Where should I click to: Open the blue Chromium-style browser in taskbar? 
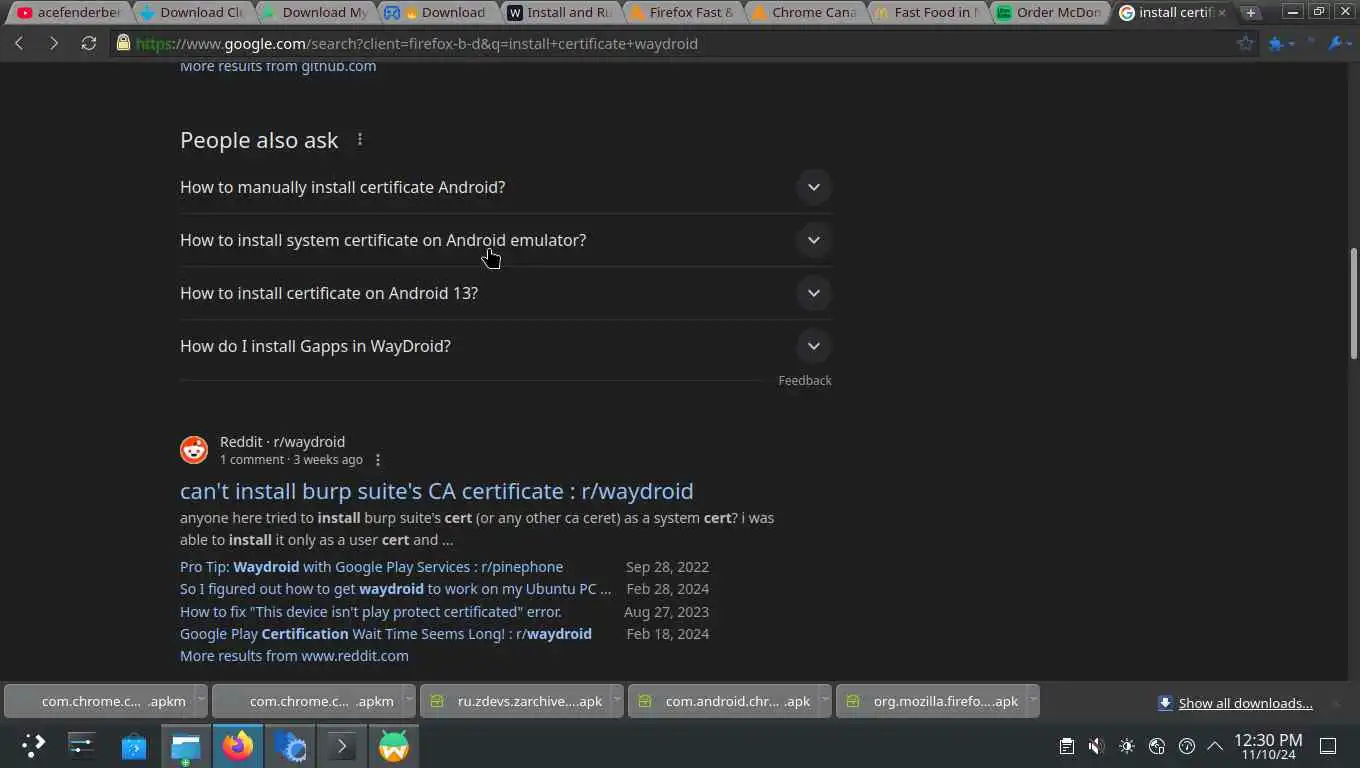pos(290,746)
